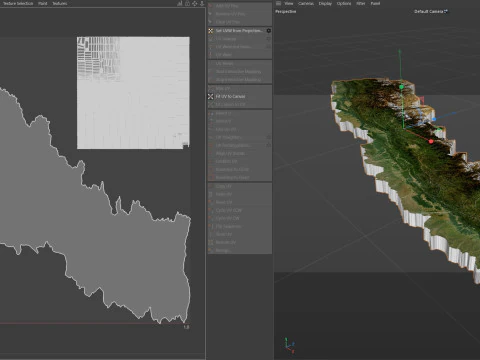480x360 pixels.
Task: Click the Cycle UV CCW command
Action: [240, 210]
